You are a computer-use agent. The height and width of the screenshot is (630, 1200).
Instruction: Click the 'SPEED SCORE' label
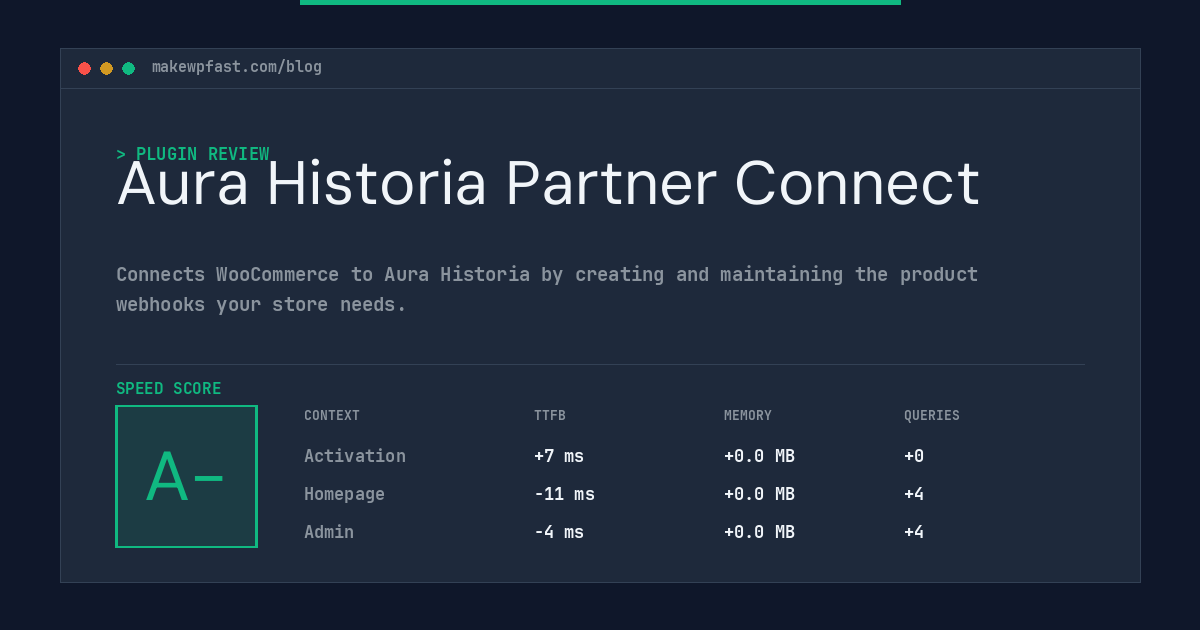[x=169, y=389]
